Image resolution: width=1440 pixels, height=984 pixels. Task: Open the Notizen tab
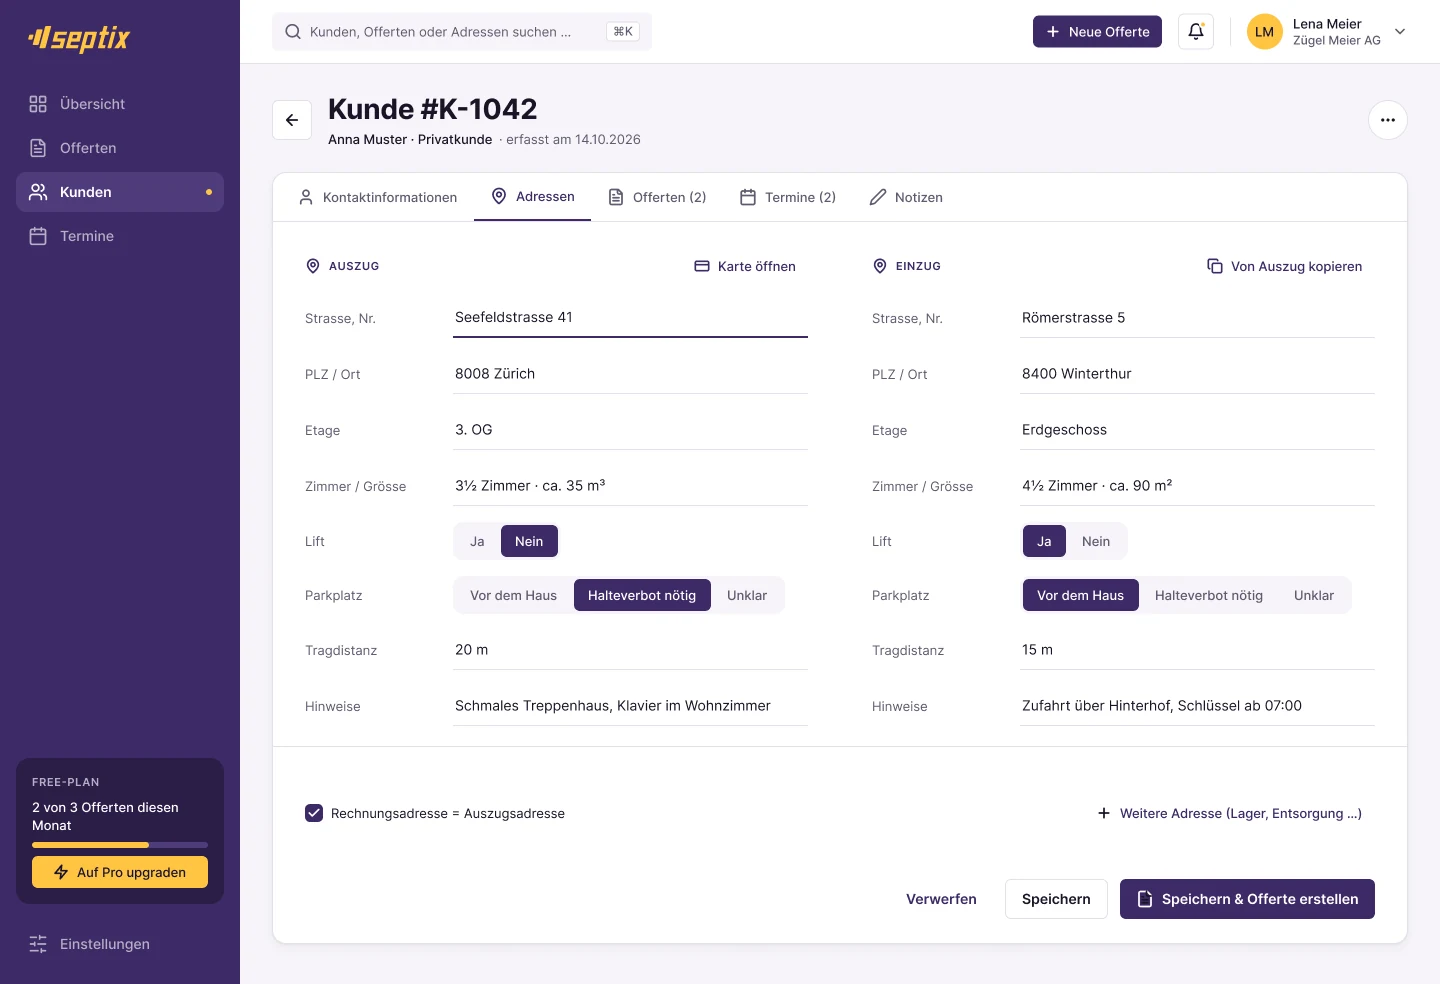(906, 197)
